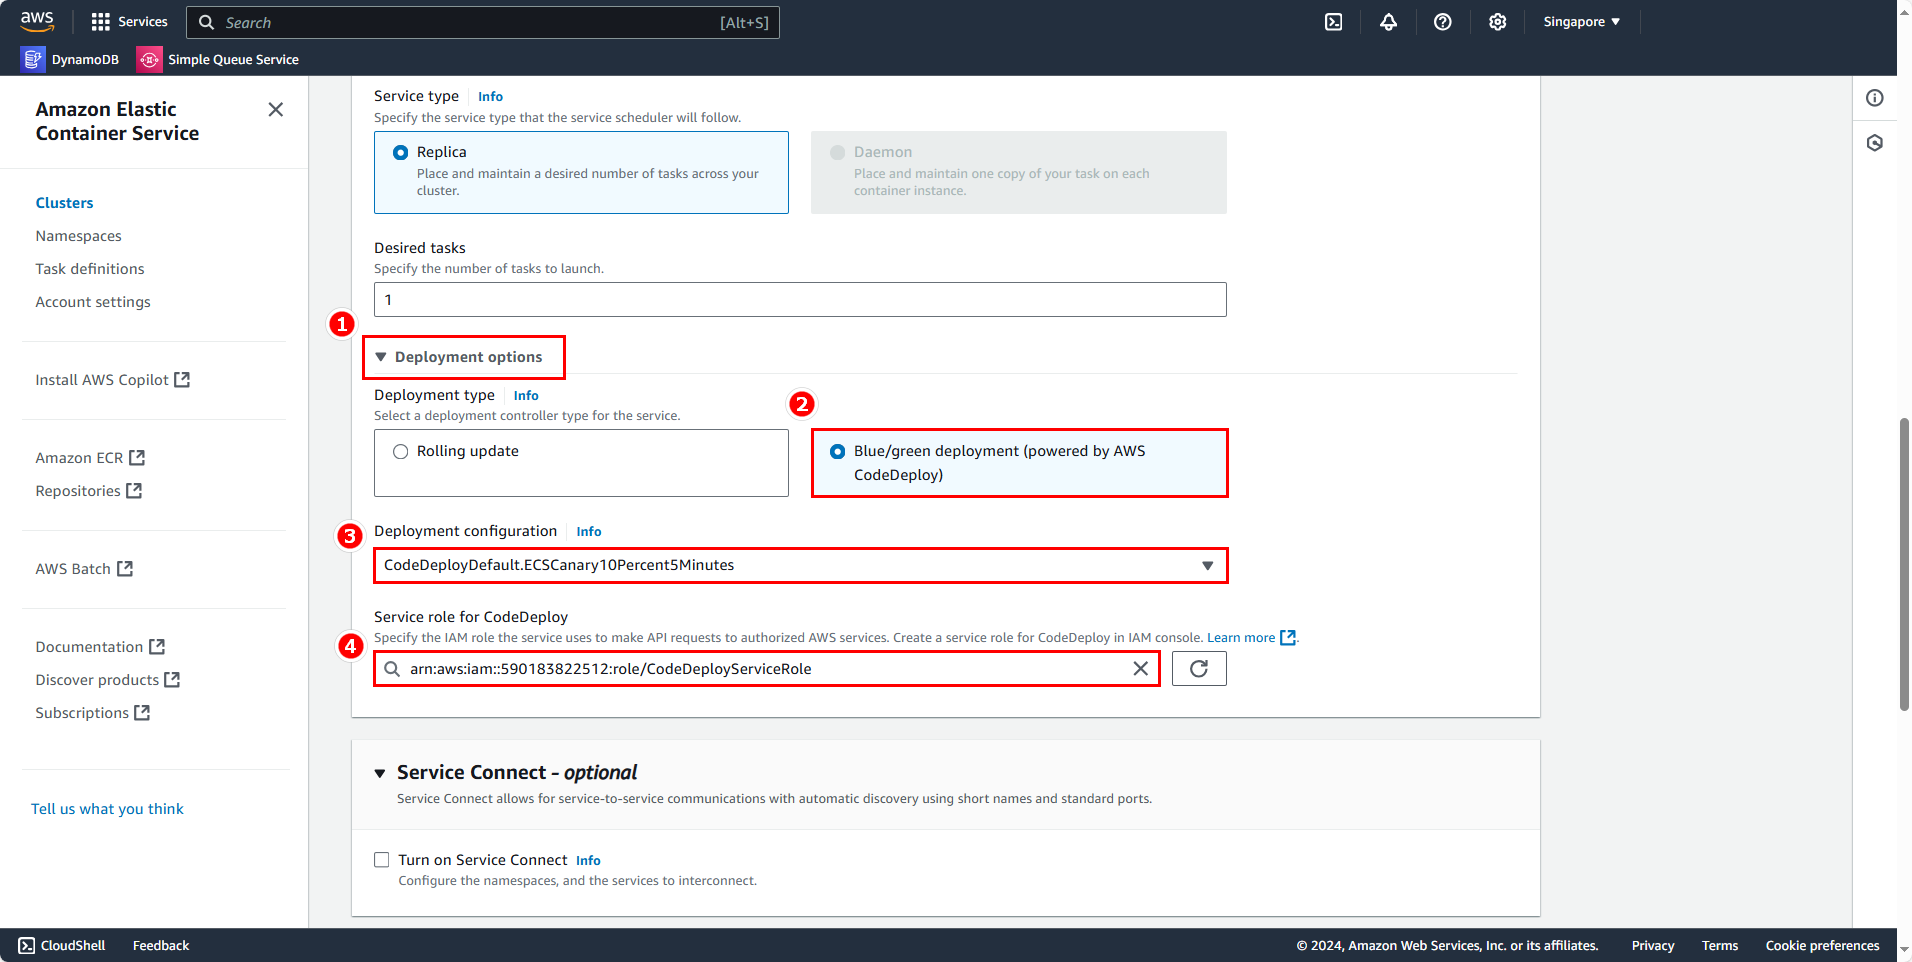Open the info panel icon on right edge

(1874, 98)
